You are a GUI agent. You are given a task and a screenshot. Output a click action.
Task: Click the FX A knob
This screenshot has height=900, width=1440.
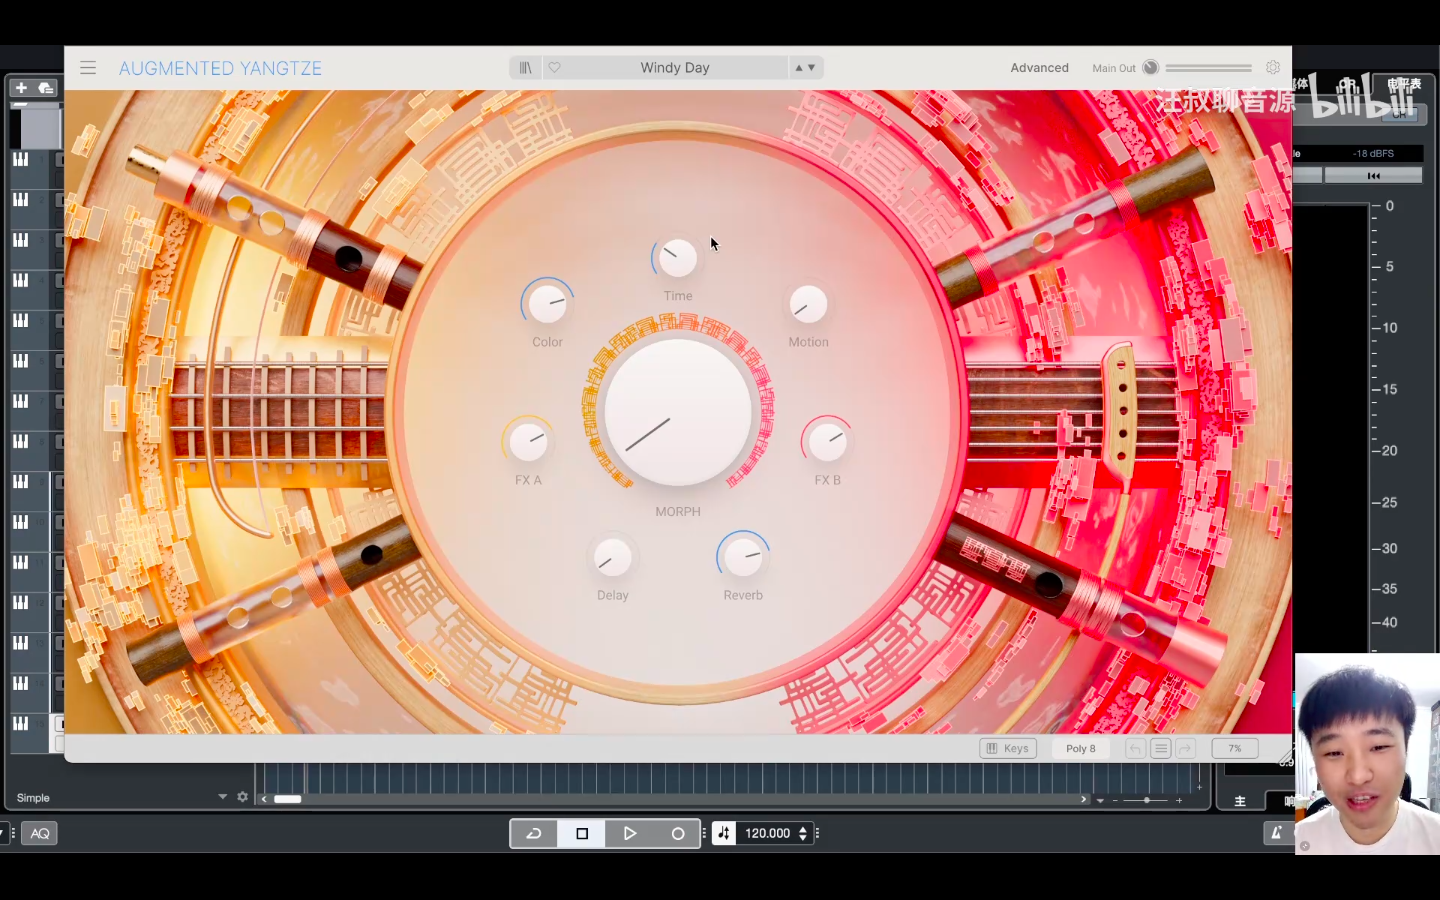[528, 441]
